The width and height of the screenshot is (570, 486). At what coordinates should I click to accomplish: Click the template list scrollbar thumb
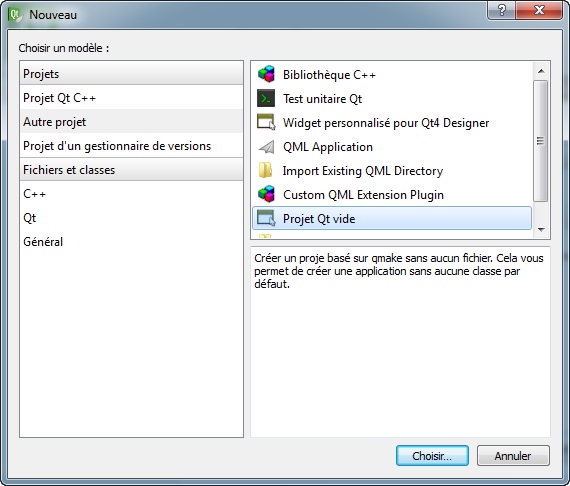[541, 141]
